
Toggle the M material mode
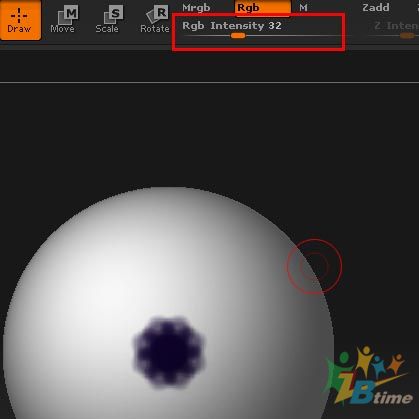click(x=303, y=7)
